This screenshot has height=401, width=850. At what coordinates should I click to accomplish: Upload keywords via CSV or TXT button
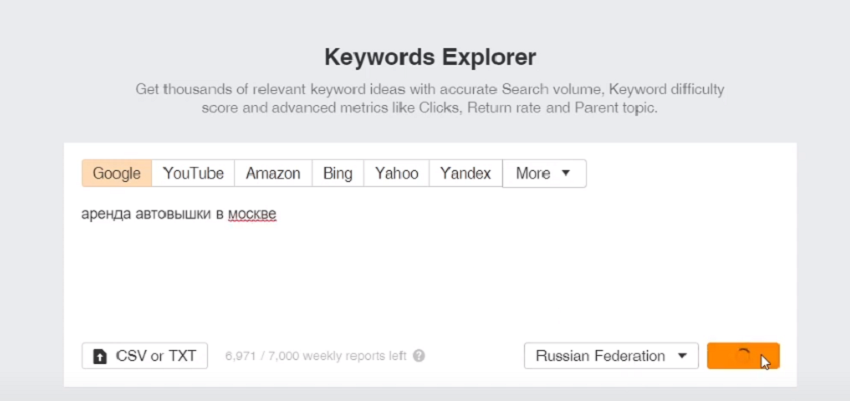tap(145, 356)
